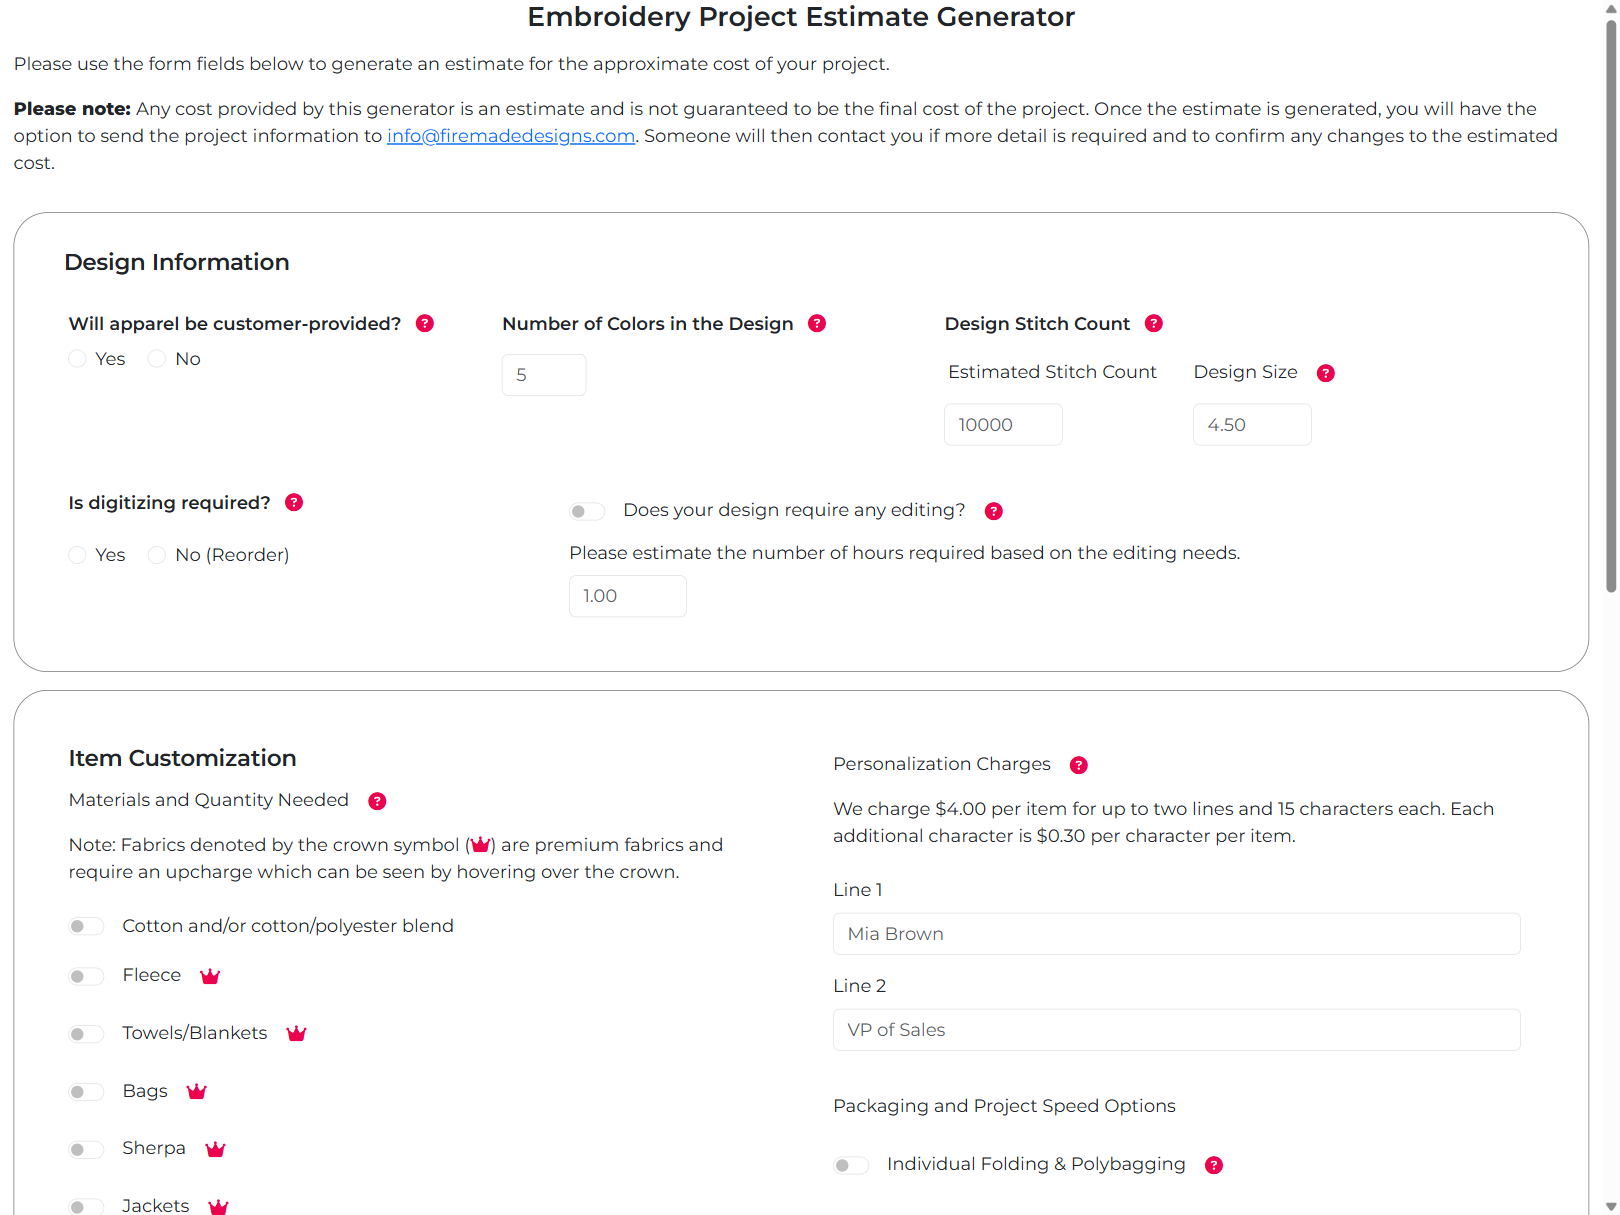Enable the design editing toggle
Screen dimensions: 1620x1215
587,511
